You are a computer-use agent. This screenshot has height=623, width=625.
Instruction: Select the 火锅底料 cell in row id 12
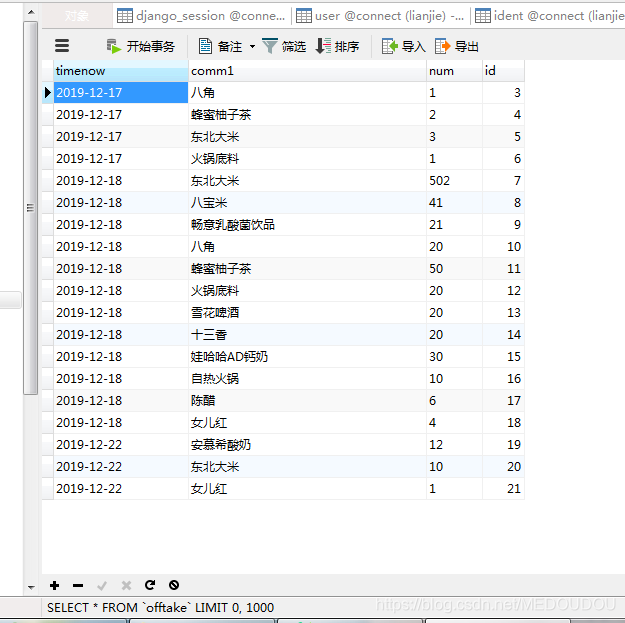[307, 291]
